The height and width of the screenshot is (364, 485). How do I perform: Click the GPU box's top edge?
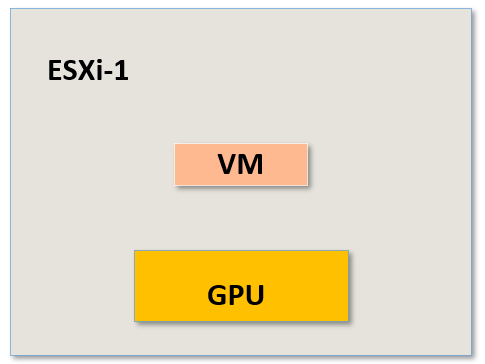[x=241, y=251]
